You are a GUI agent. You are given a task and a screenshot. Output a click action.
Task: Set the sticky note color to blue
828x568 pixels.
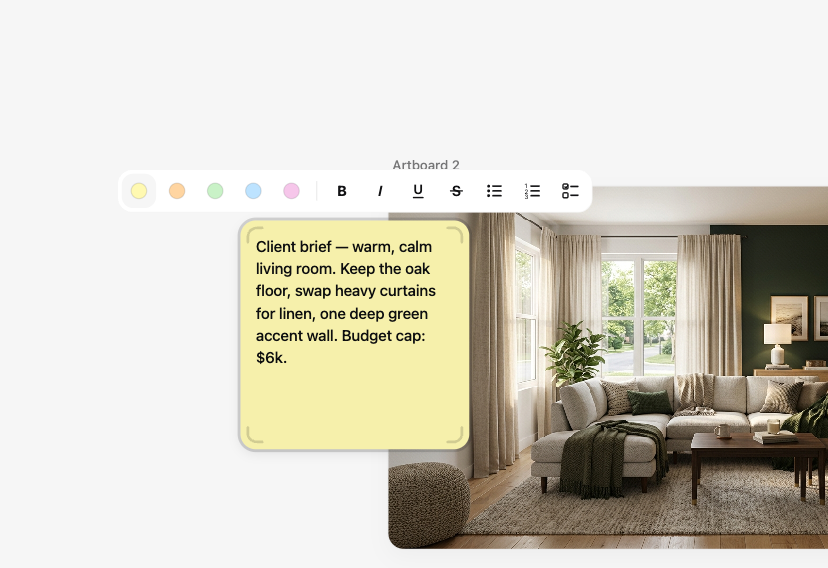(253, 191)
